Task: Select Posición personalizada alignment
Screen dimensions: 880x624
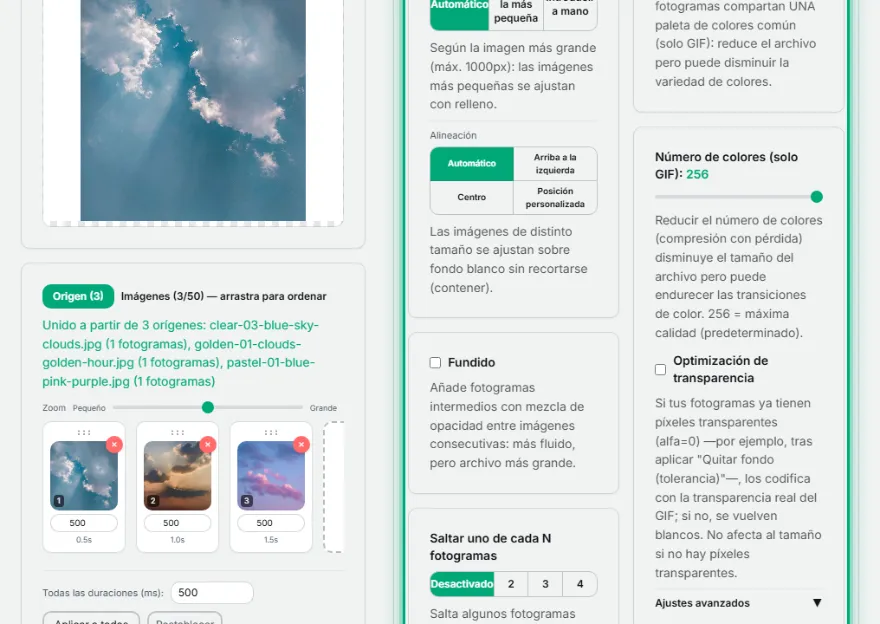Action: pos(555,198)
